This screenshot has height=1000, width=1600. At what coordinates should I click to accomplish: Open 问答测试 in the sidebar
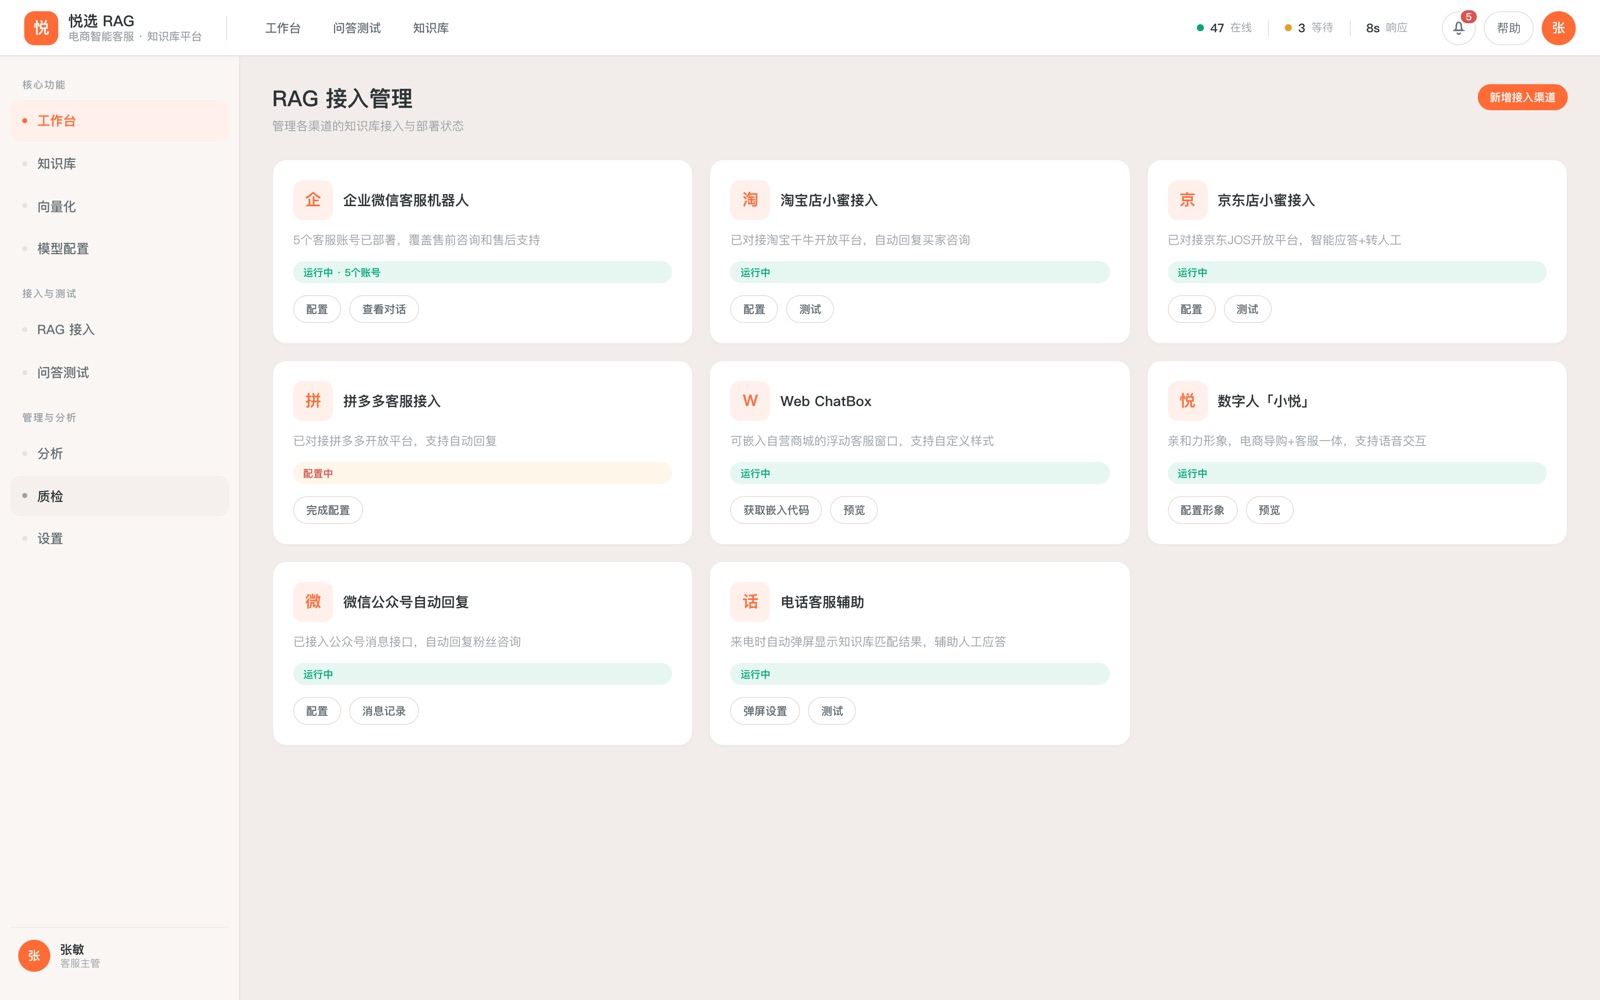120,373
